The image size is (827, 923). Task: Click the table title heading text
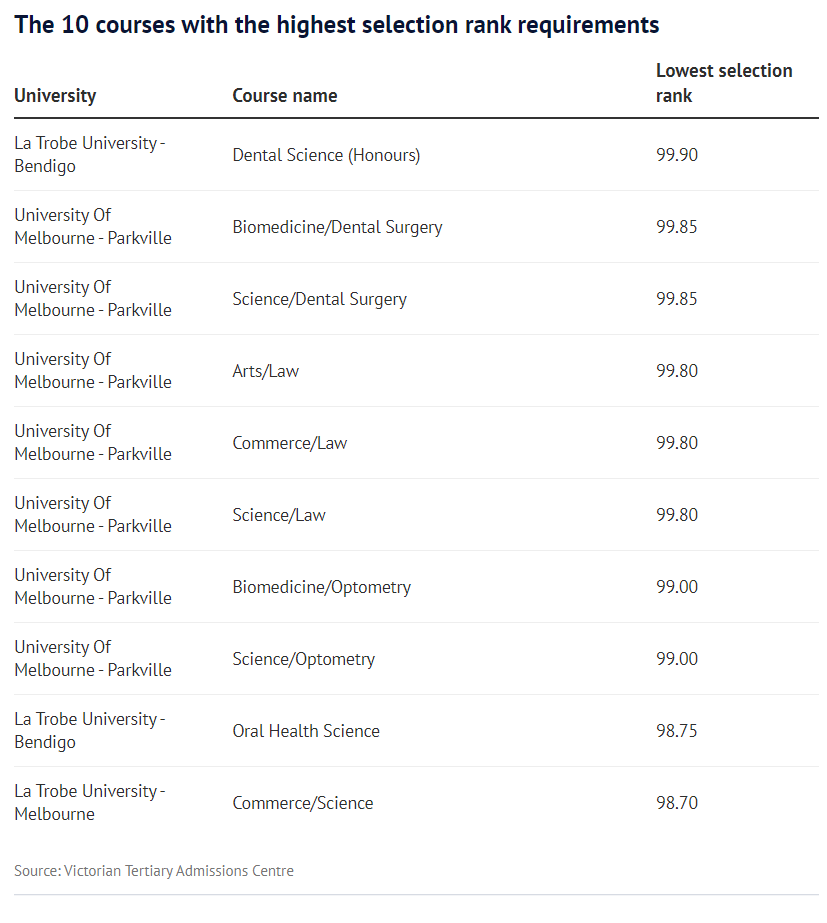click(337, 25)
